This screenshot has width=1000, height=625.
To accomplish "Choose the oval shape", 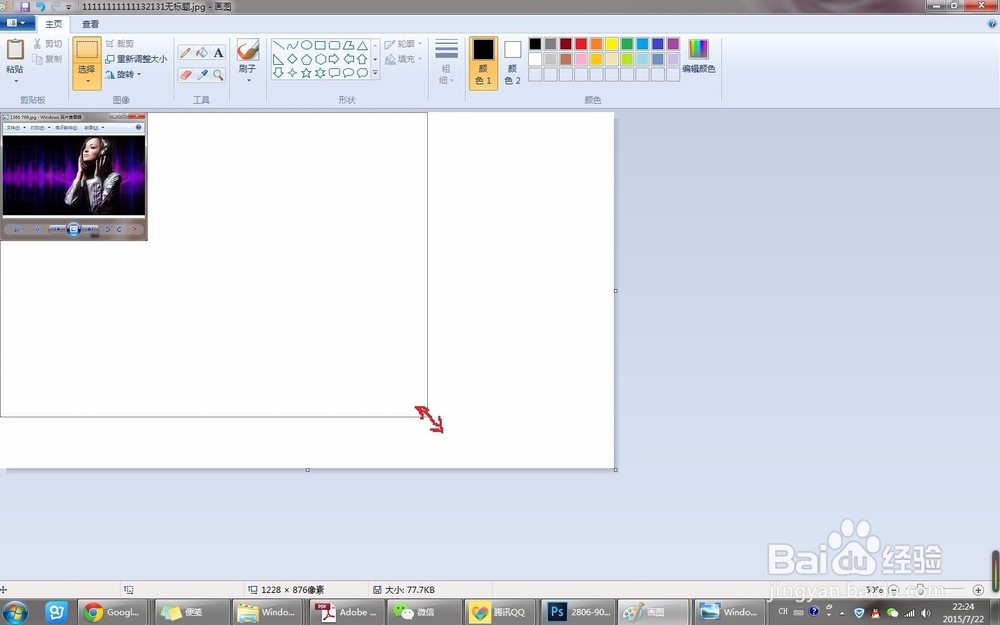I will (x=307, y=45).
